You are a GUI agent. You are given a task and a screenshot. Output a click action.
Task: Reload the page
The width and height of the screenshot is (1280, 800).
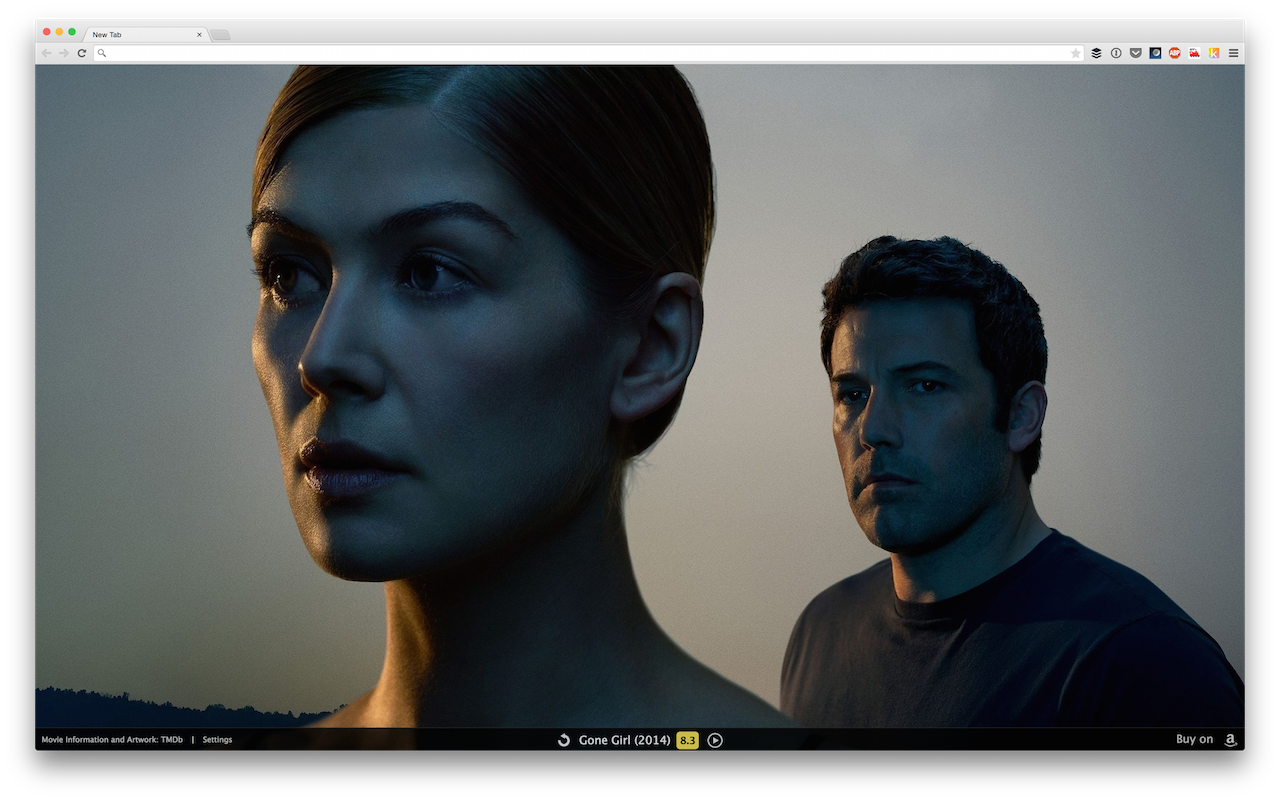click(x=82, y=53)
